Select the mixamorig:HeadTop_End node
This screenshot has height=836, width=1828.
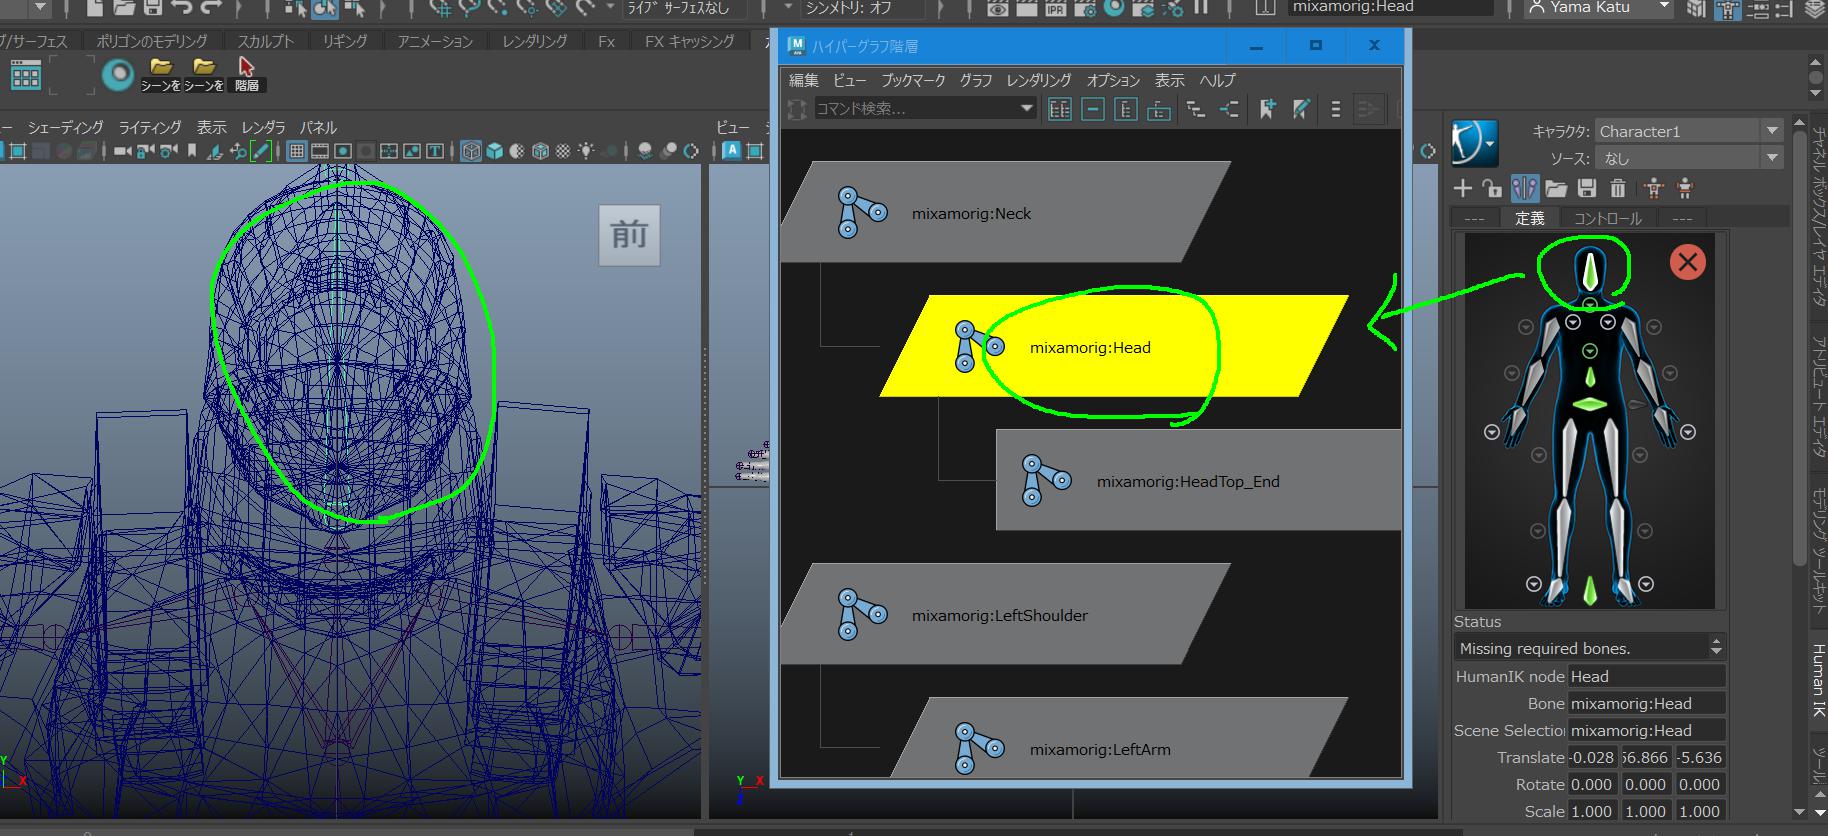coord(1198,481)
